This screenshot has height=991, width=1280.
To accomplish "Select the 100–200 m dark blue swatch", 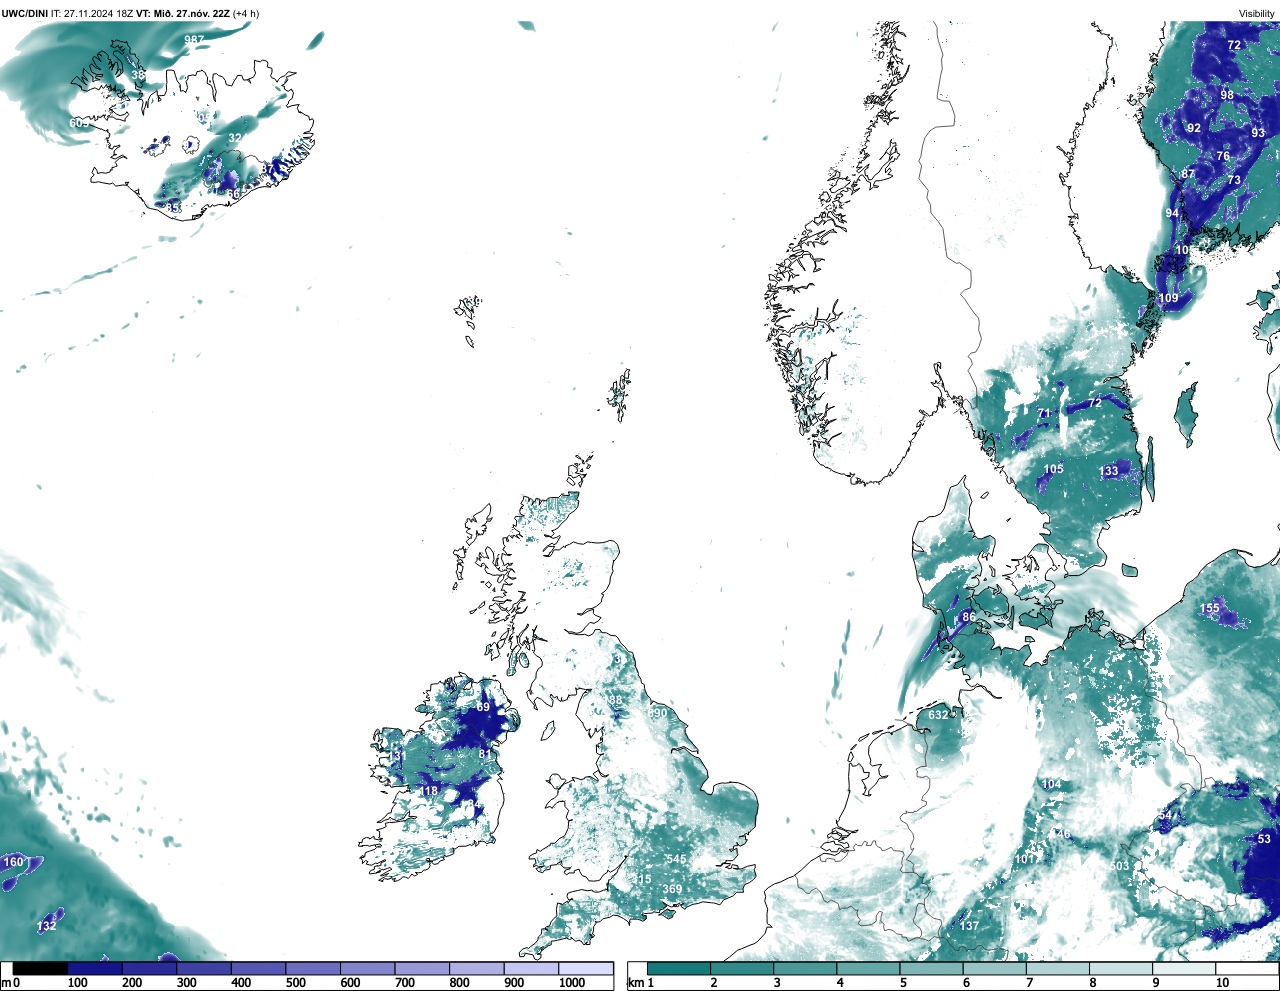I will (x=95, y=968).
